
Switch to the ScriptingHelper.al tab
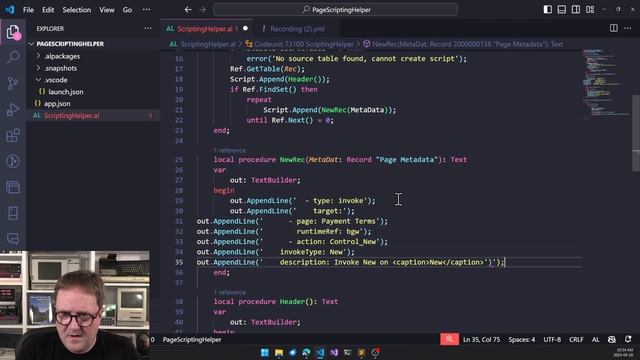[x=207, y=29]
